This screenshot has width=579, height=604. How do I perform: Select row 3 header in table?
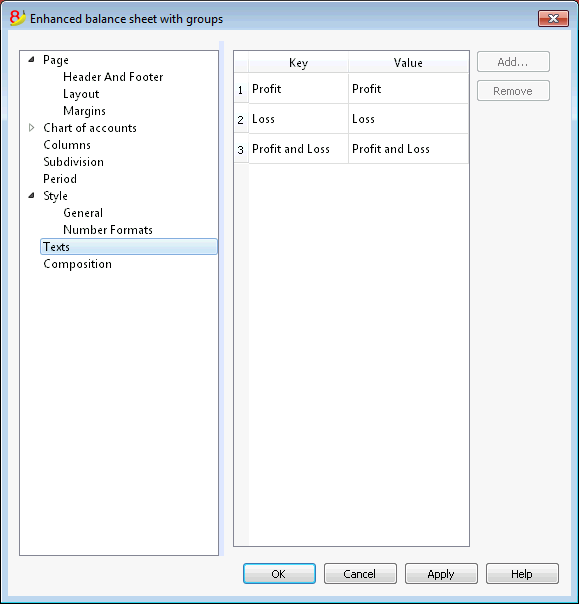[x=241, y=149]
